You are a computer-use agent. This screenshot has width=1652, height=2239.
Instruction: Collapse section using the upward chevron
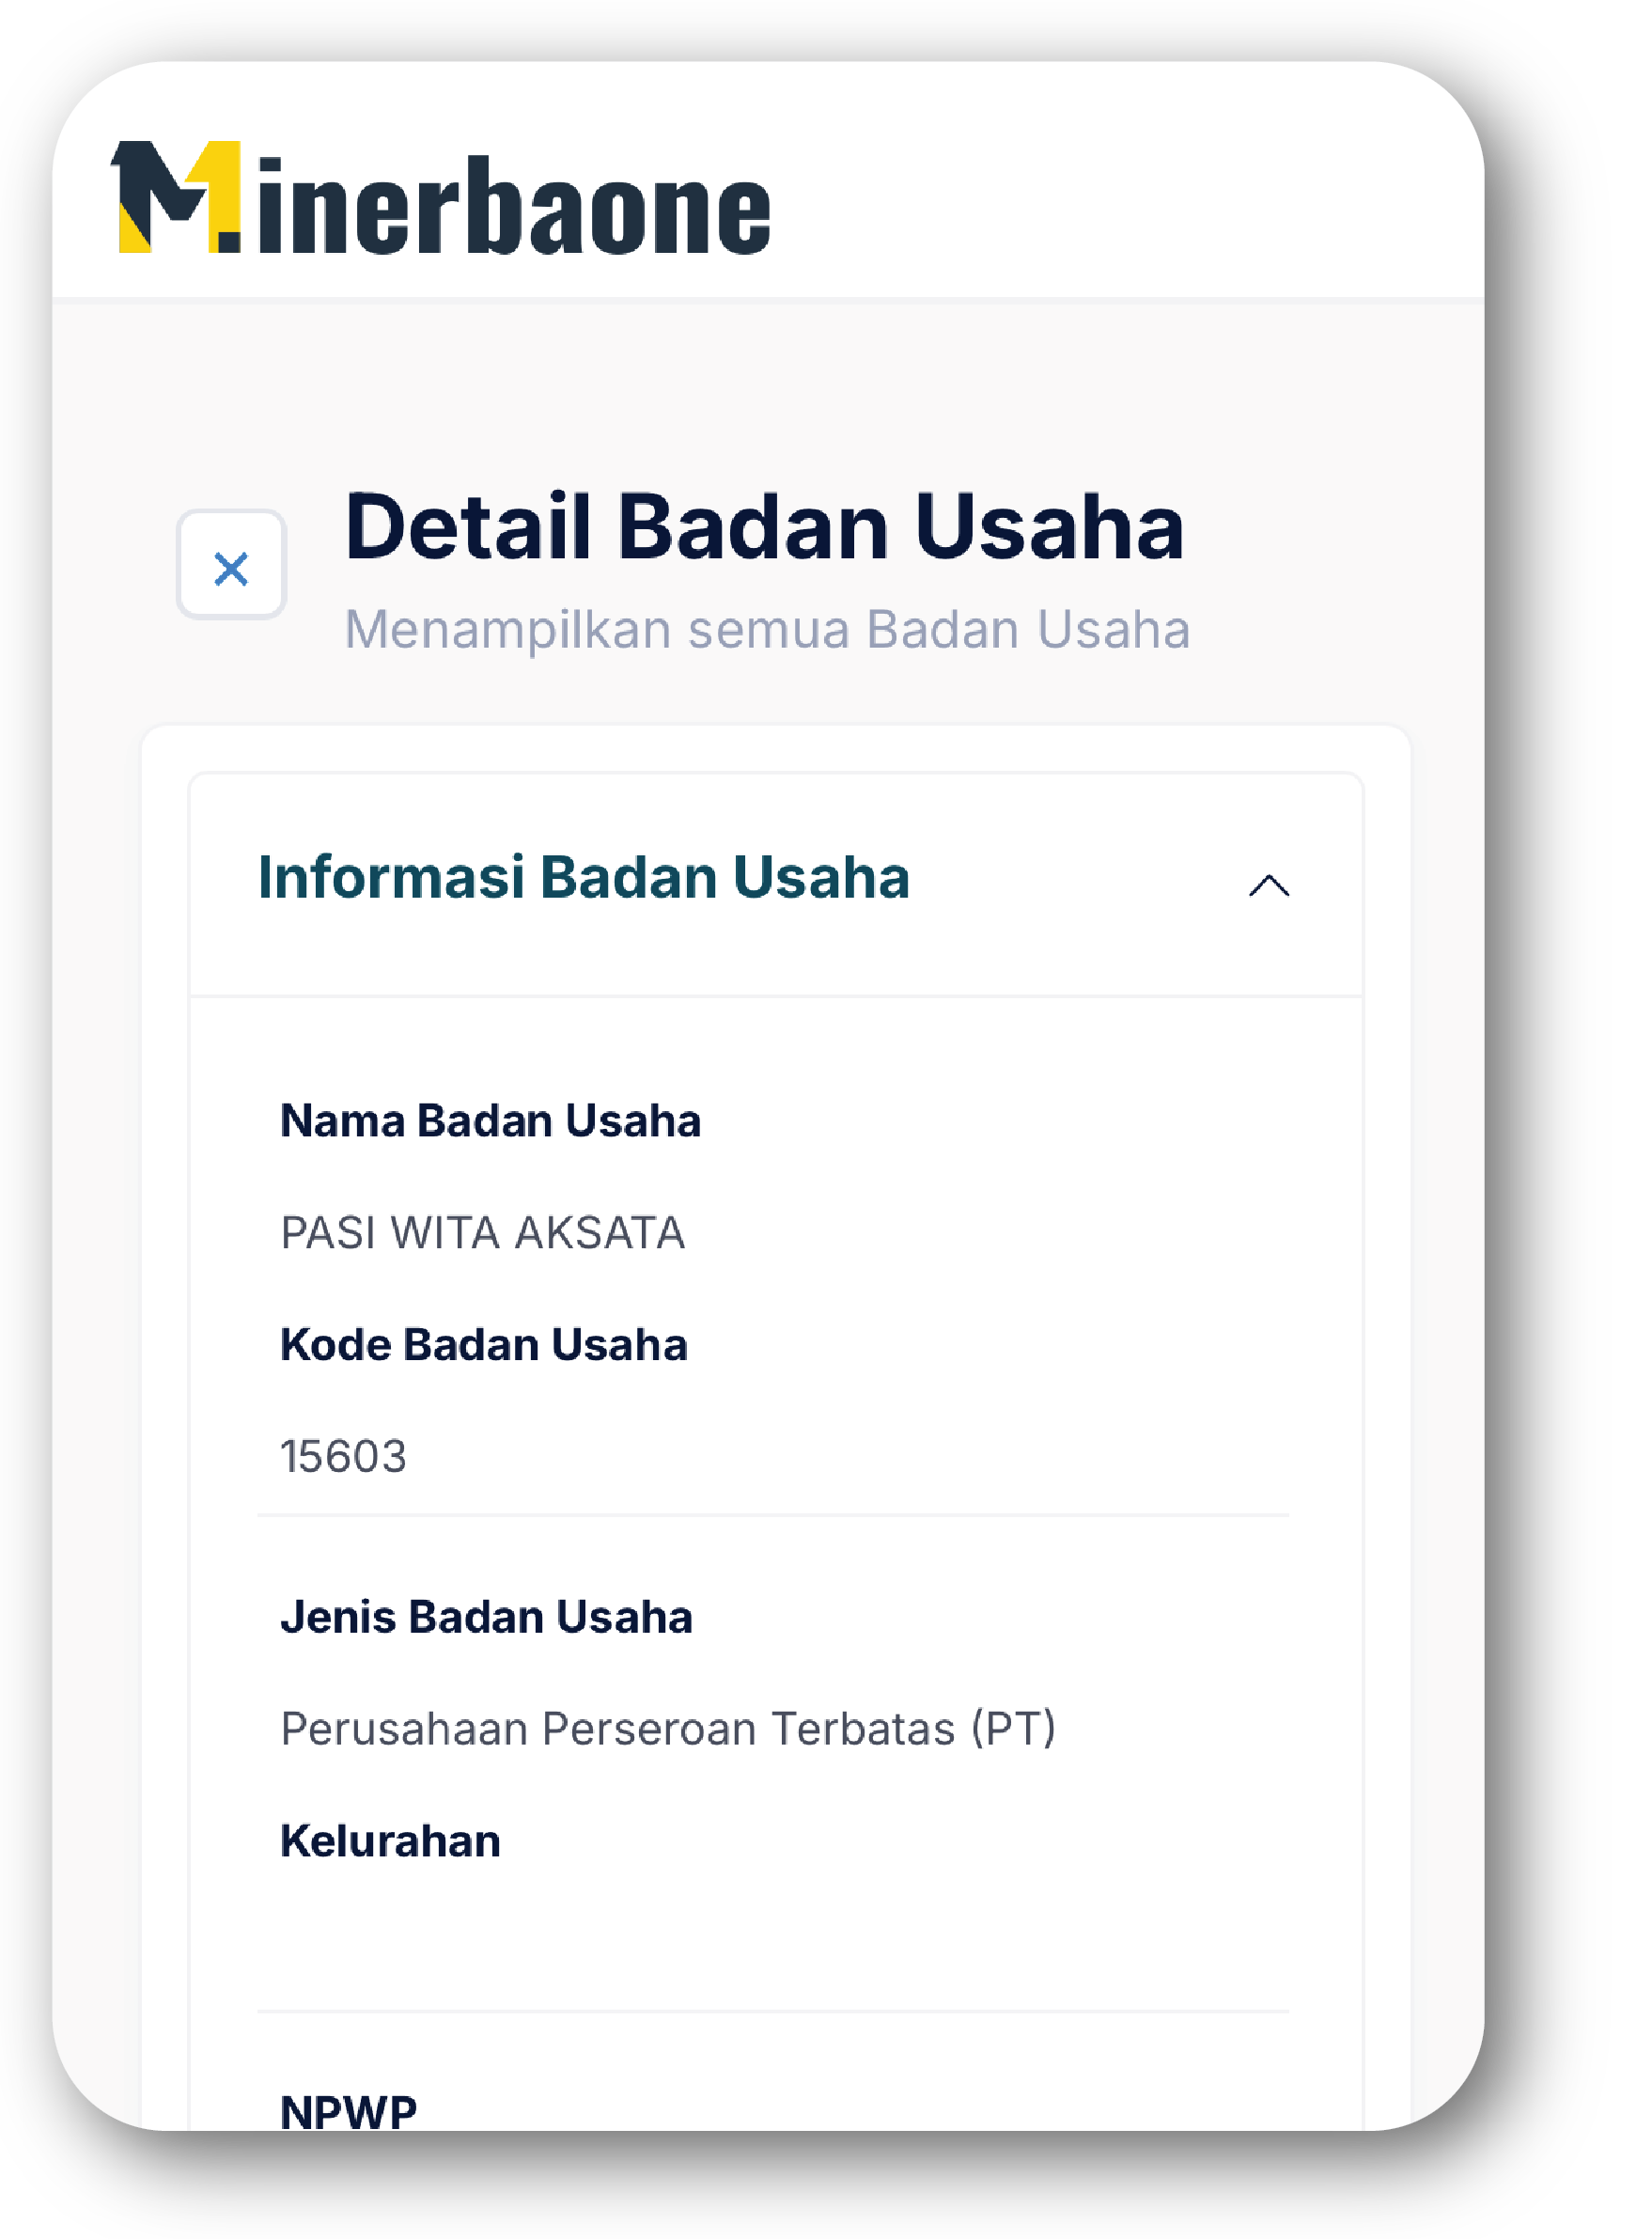click(x=1268, y=885)
